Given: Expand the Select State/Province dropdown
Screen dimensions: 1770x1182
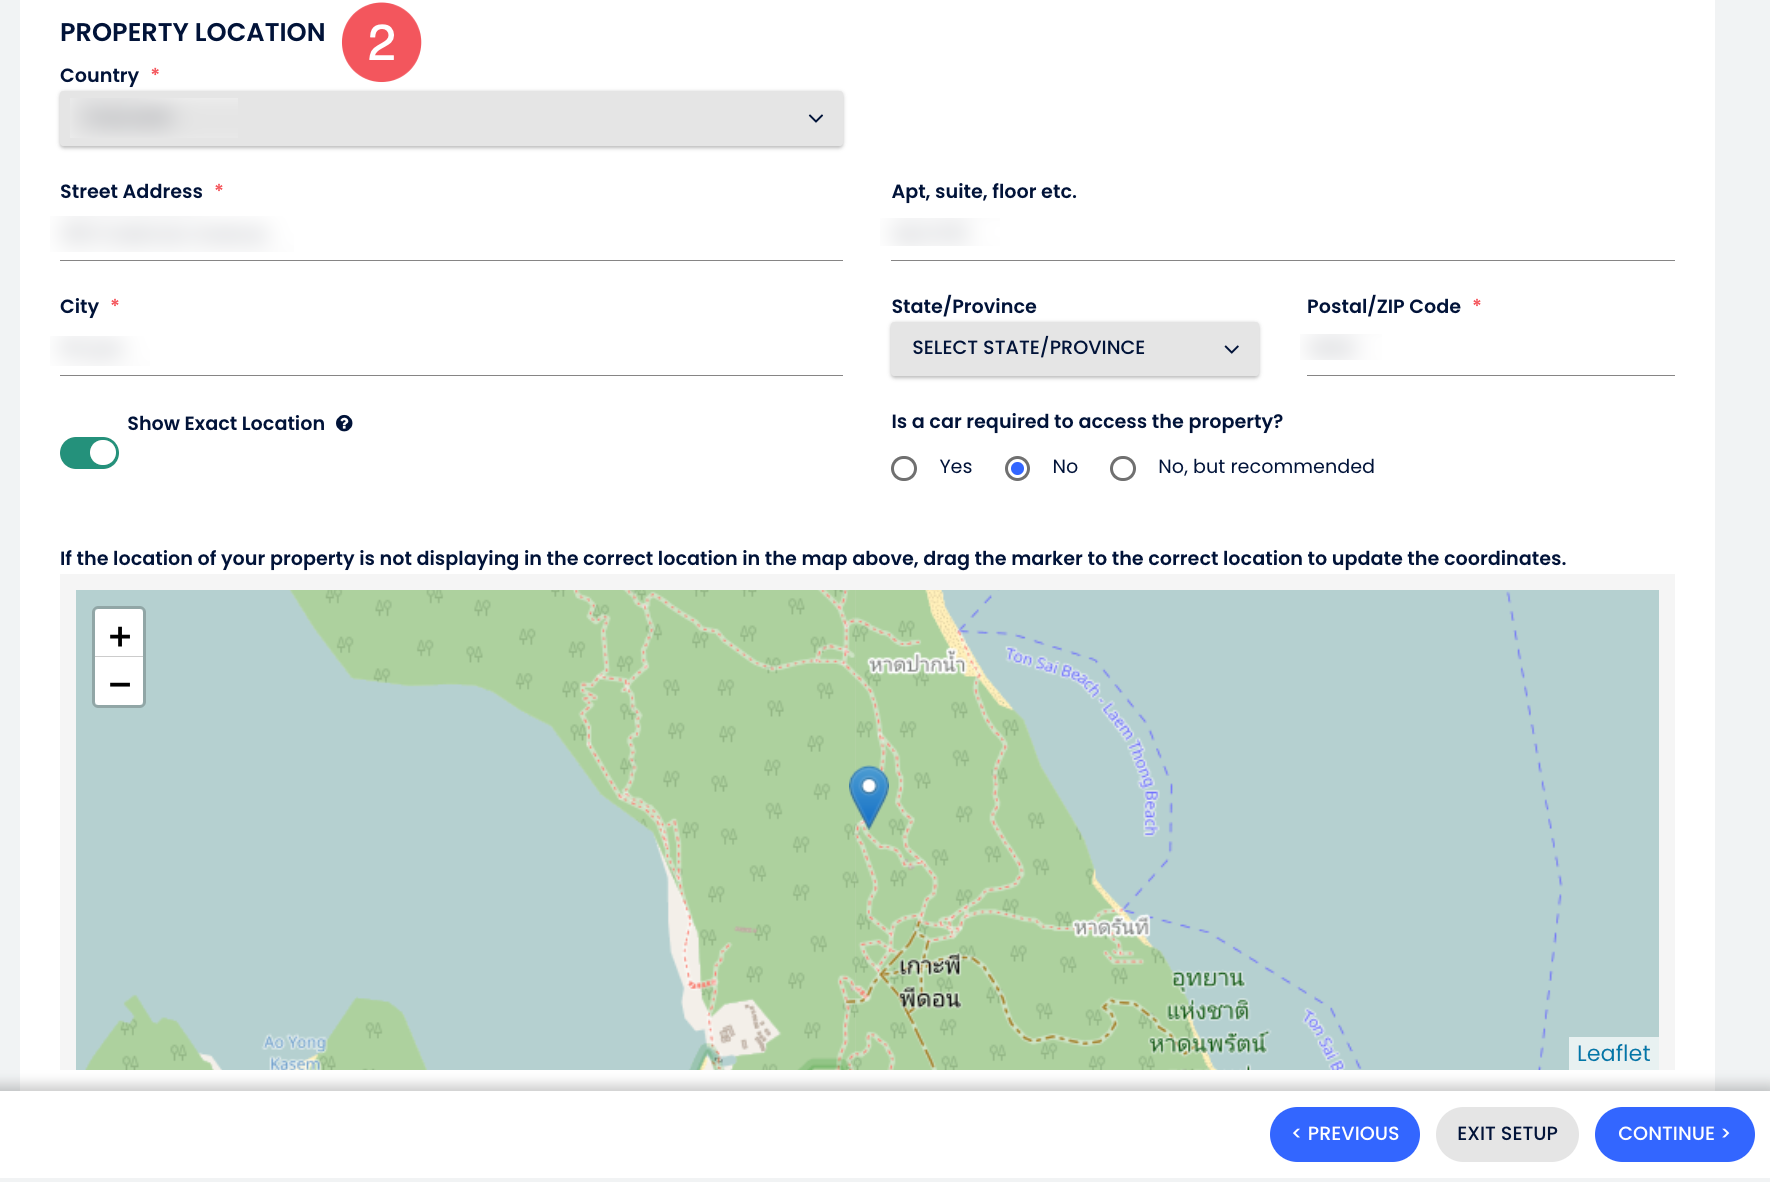Looking at the screenshot, I should pyautogui.click(x=1074, y=348).
